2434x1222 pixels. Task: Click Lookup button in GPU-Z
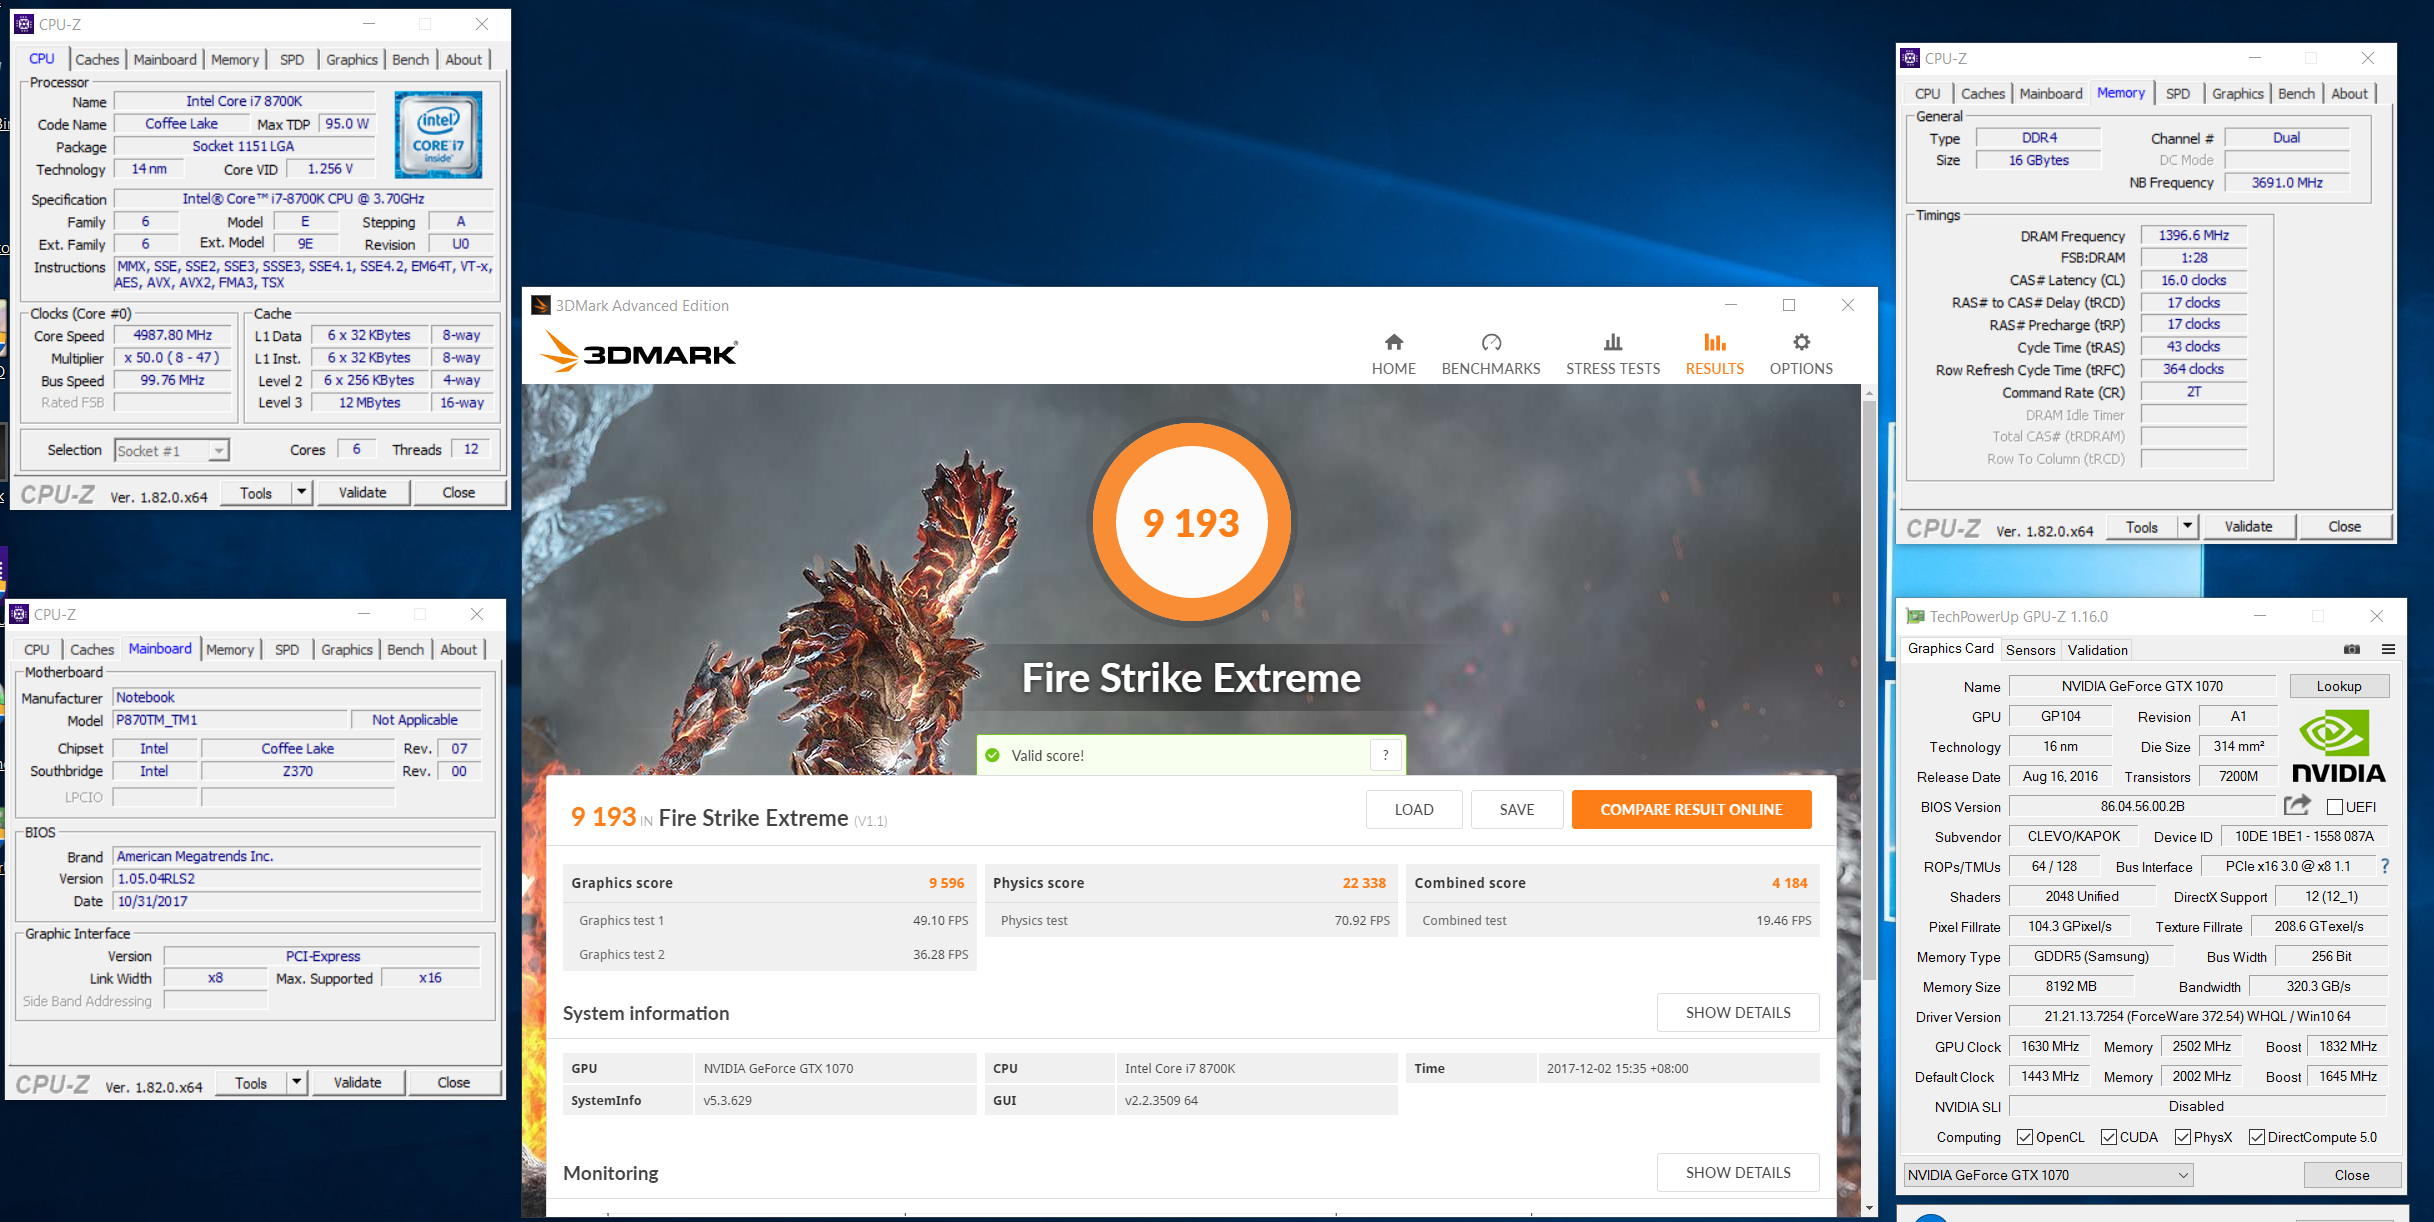(2339, 686)
